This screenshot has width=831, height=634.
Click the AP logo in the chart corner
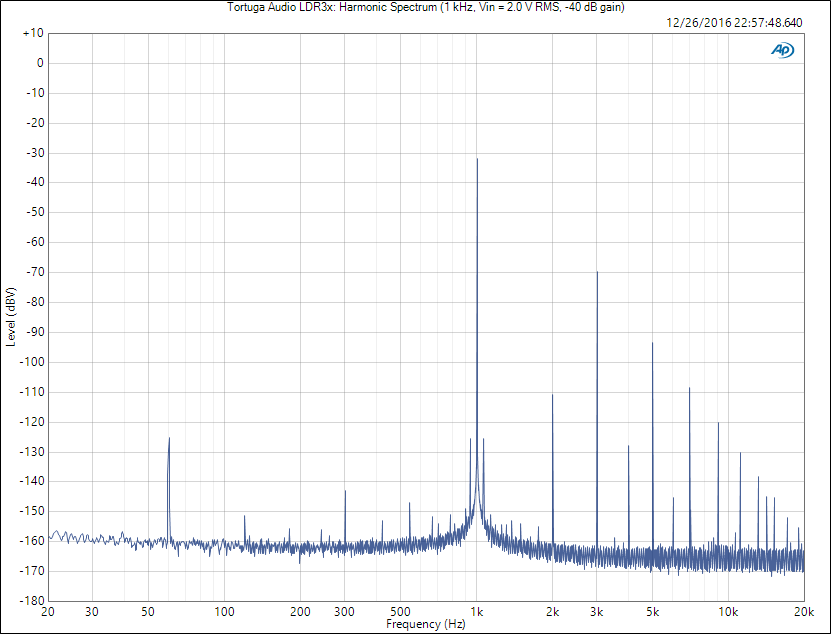coord(782,50)
